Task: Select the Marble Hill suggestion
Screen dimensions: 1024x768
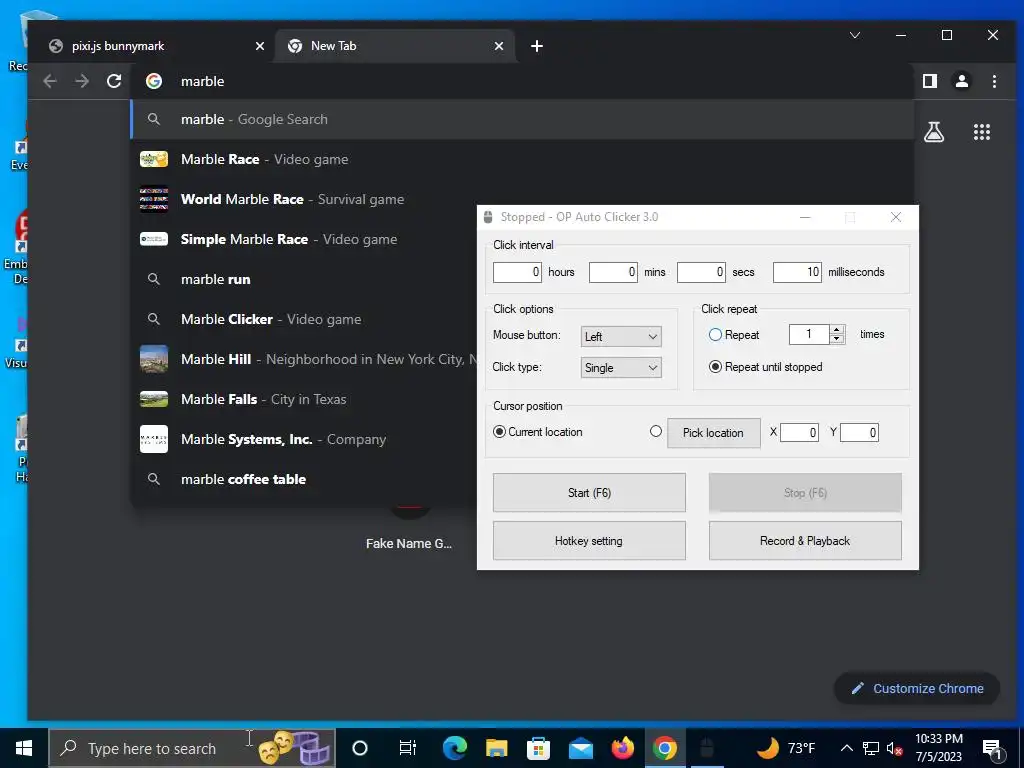Action: [304, 359]
